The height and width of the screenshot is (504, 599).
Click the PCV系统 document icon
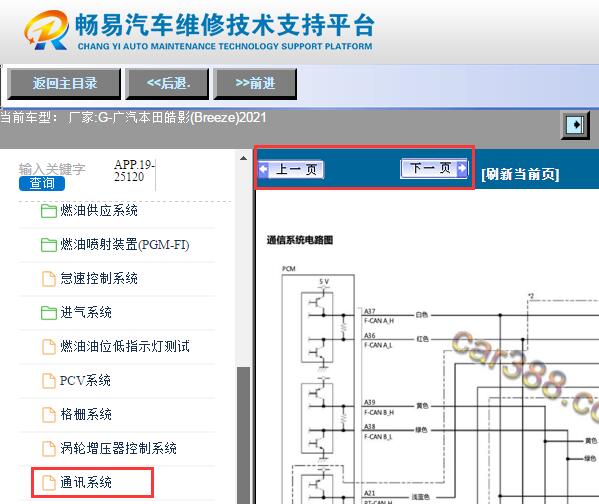point(49,381)
